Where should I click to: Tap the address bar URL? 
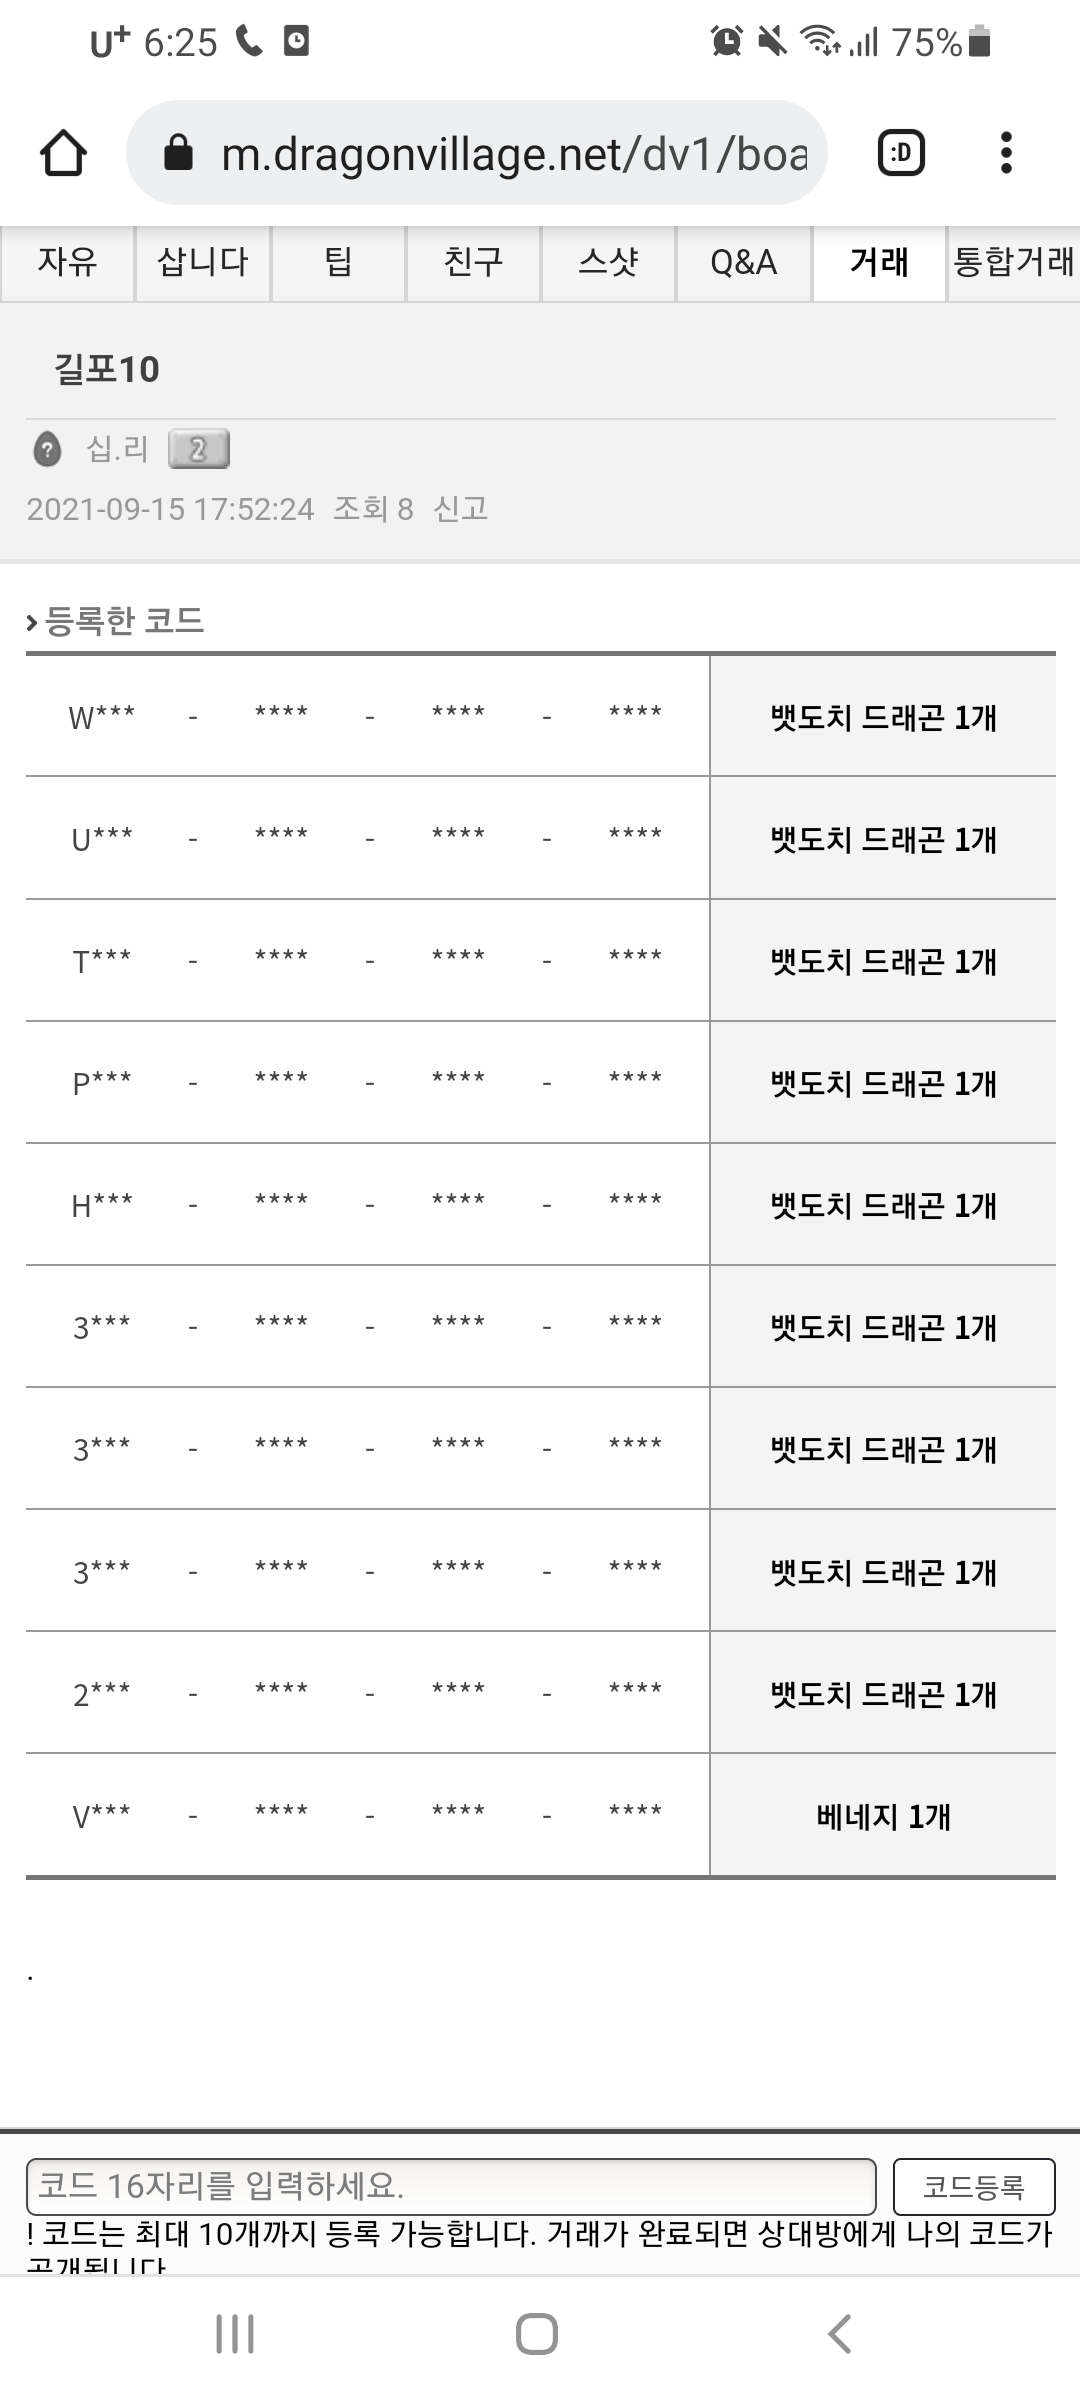click(514, 154)
